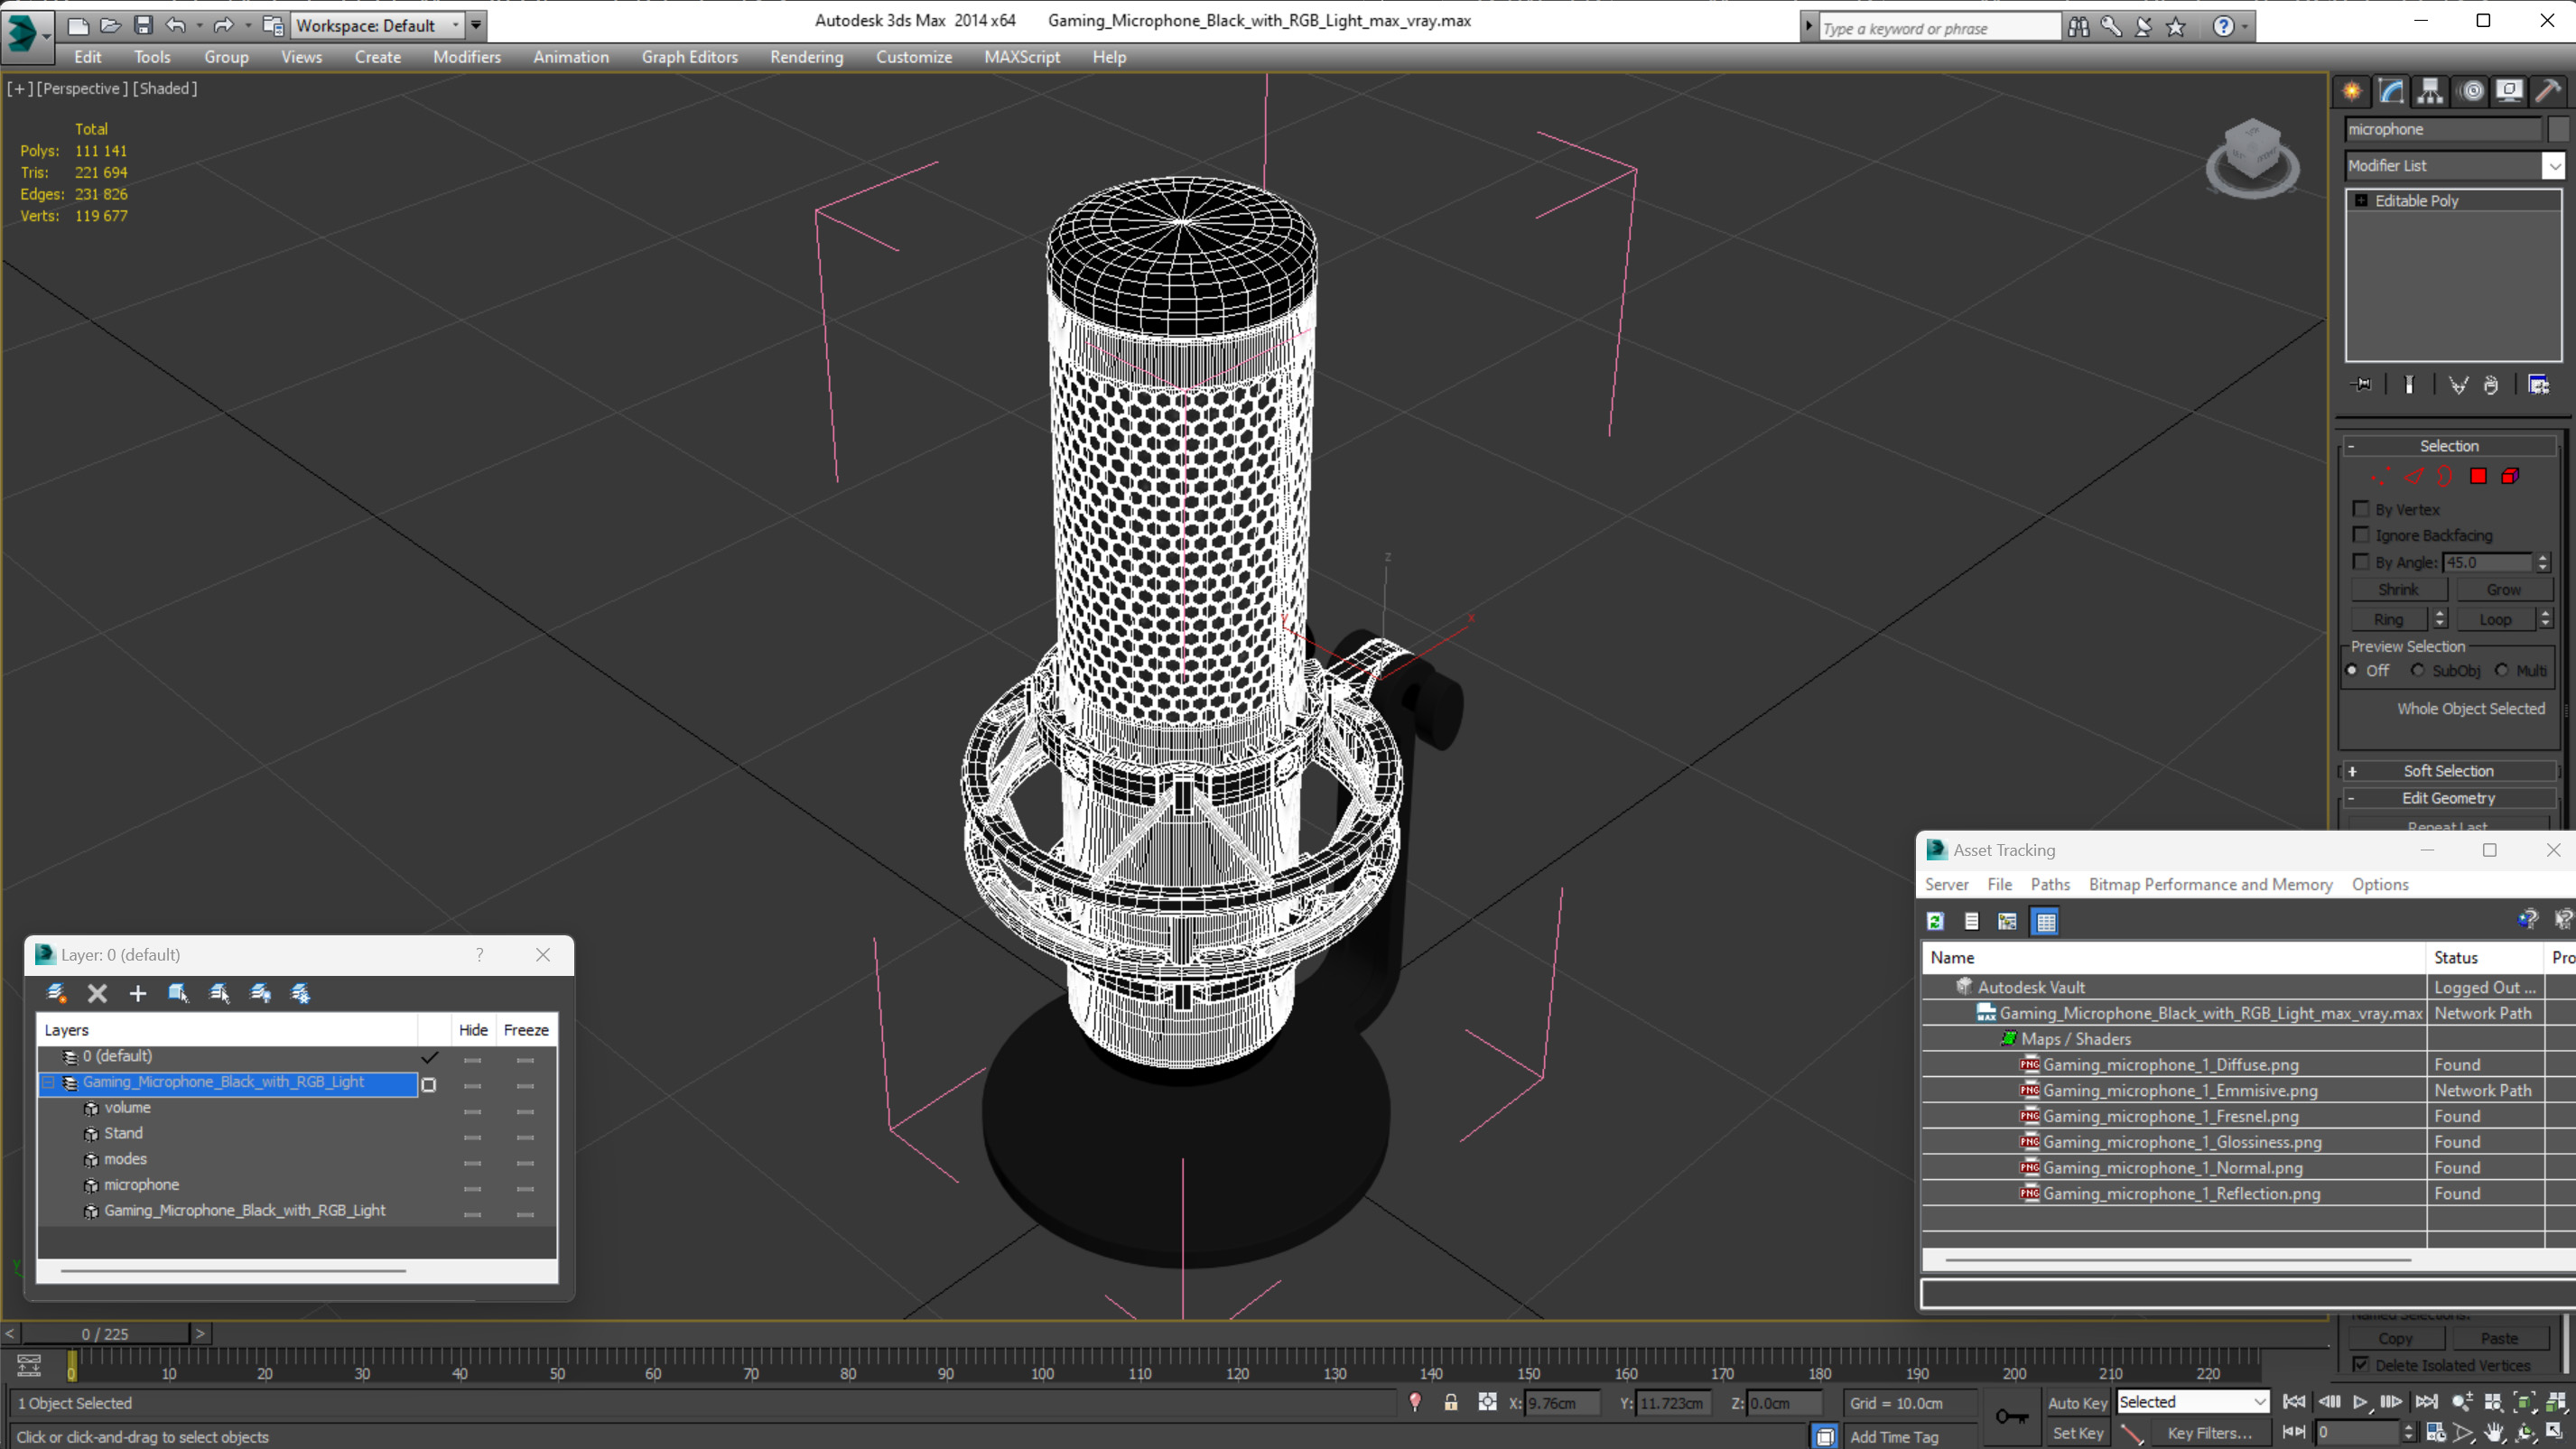This screenshot has width=2576, height=1449.
Task: Click the Pan View hand icon
Action: pyautogui.click(x=2494, y=1433)
